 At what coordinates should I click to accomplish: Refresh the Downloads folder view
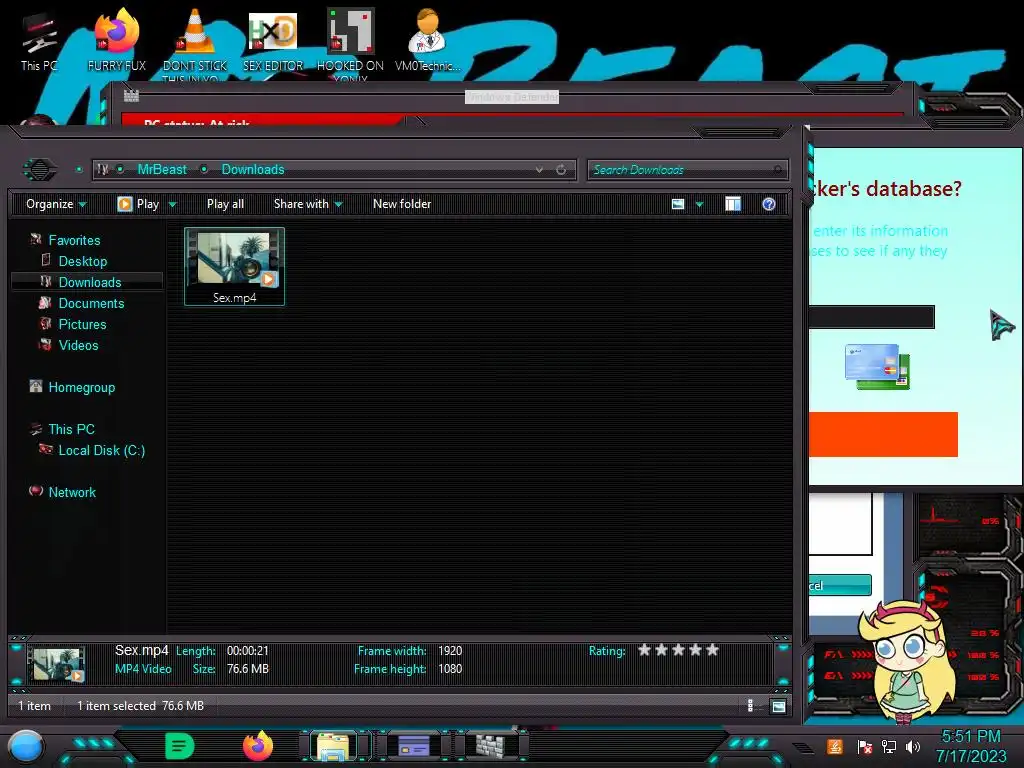561,170
